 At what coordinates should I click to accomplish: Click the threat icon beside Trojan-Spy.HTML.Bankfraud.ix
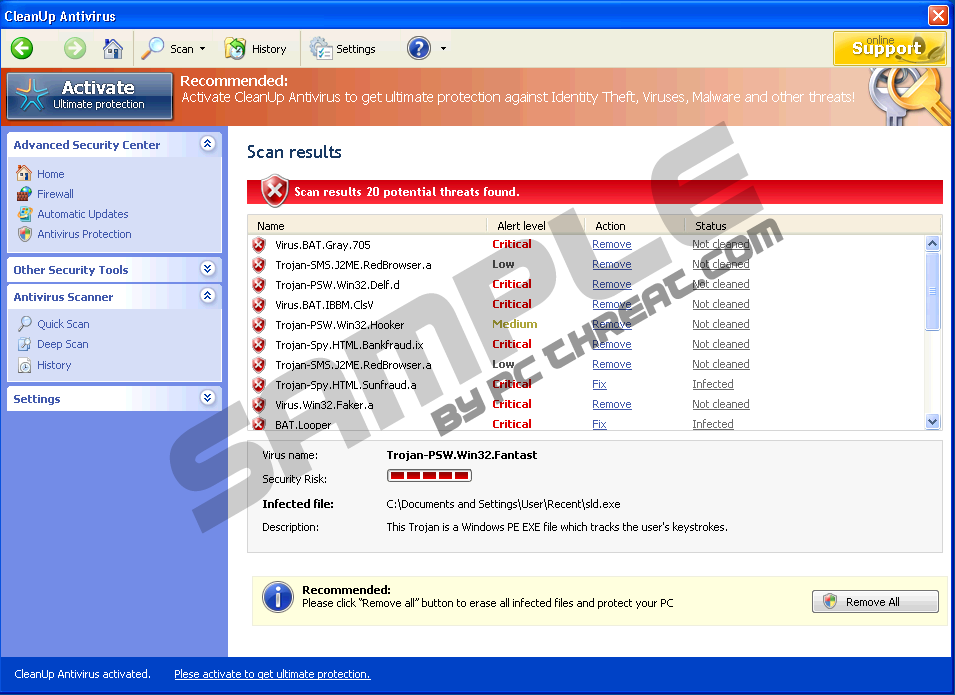(259, 345)
